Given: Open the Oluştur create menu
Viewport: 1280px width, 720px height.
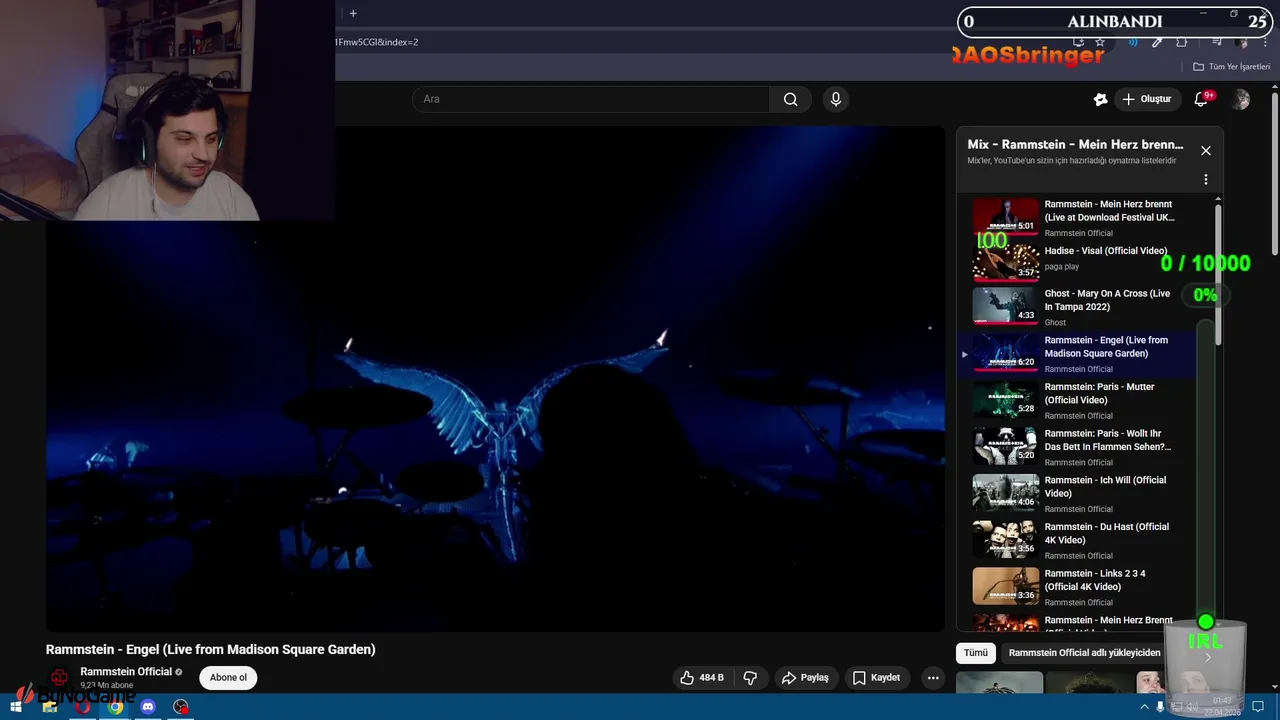Looking at the screenshot, I should coord(1146,99).
